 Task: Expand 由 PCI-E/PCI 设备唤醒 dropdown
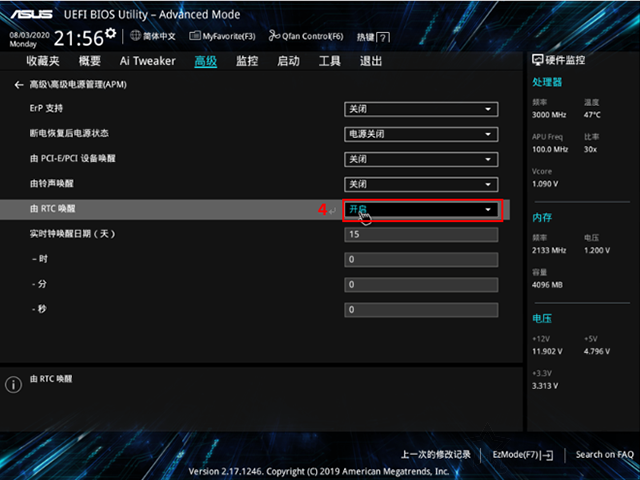coord(421,159)
